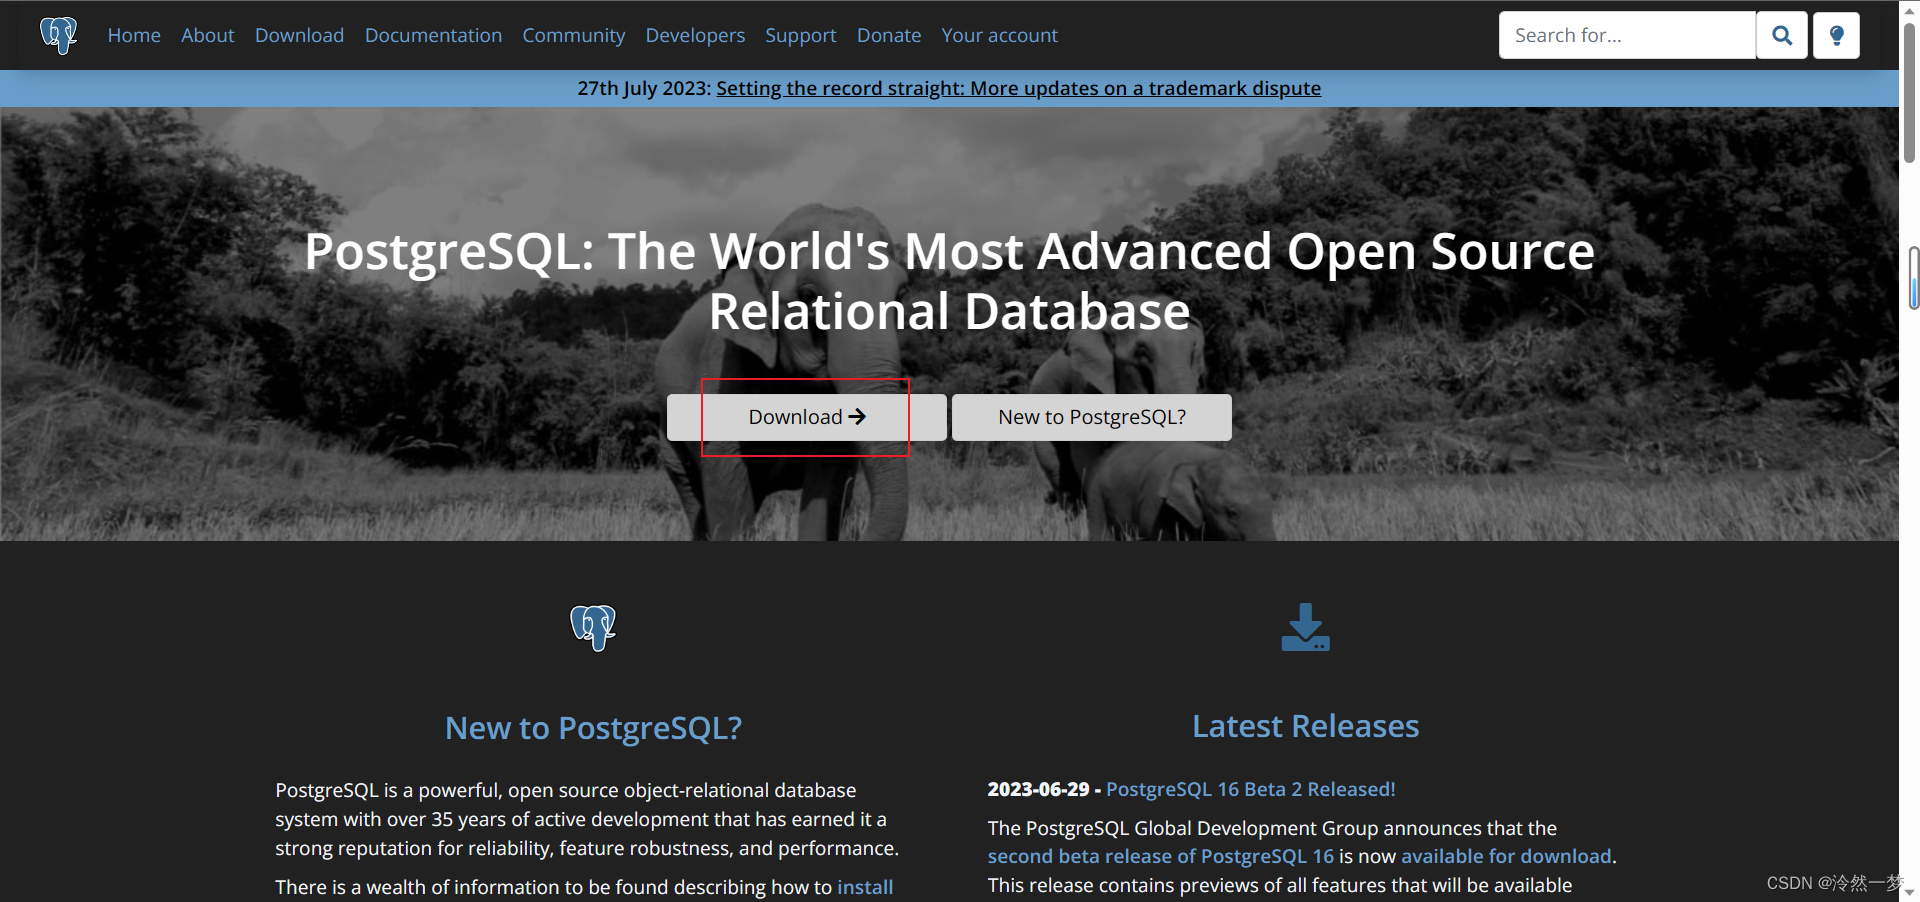Click the Latest Releases heading
Viewport: 1920px width, 902px height.
[x=1305, y=726]
